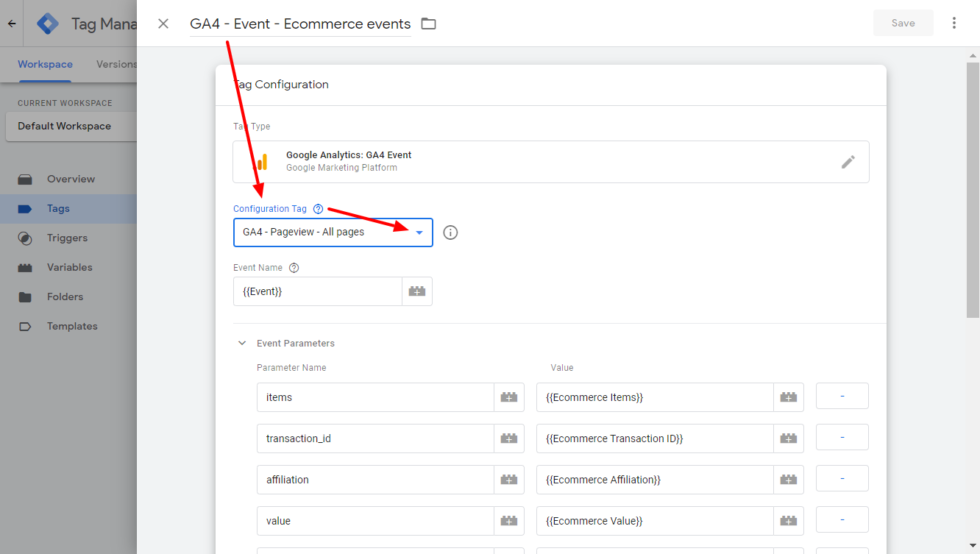
Task: Click the Save button
Action: [902, 23]
